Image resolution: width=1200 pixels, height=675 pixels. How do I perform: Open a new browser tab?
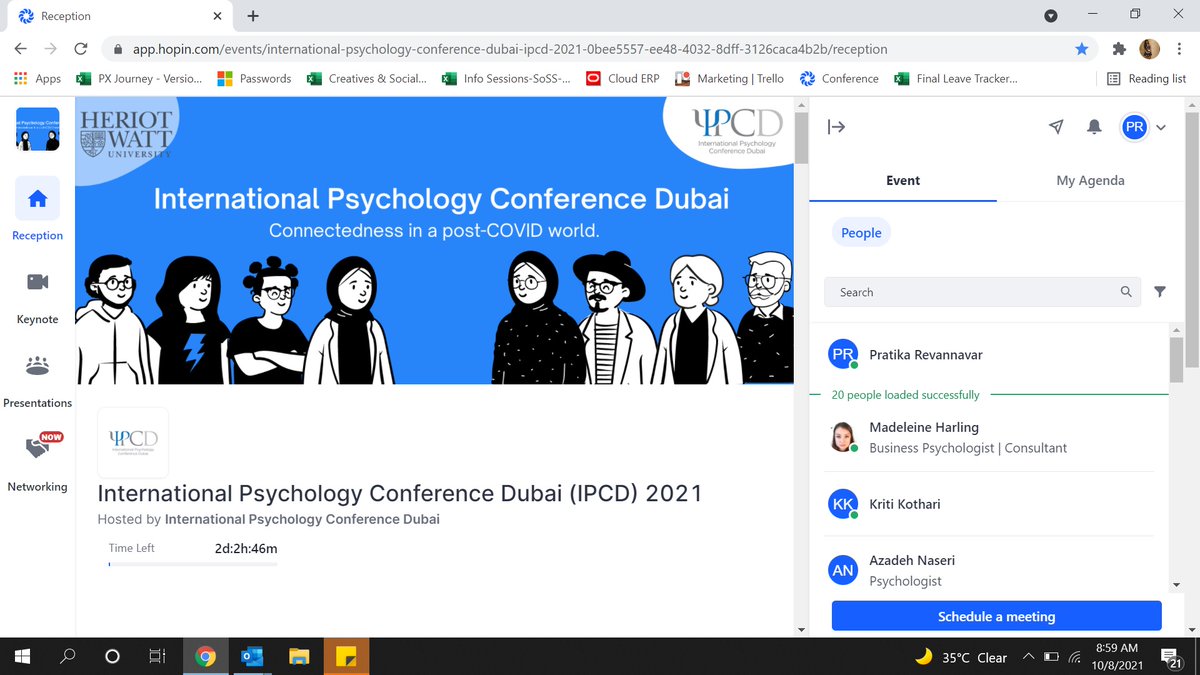click(253, 16)
